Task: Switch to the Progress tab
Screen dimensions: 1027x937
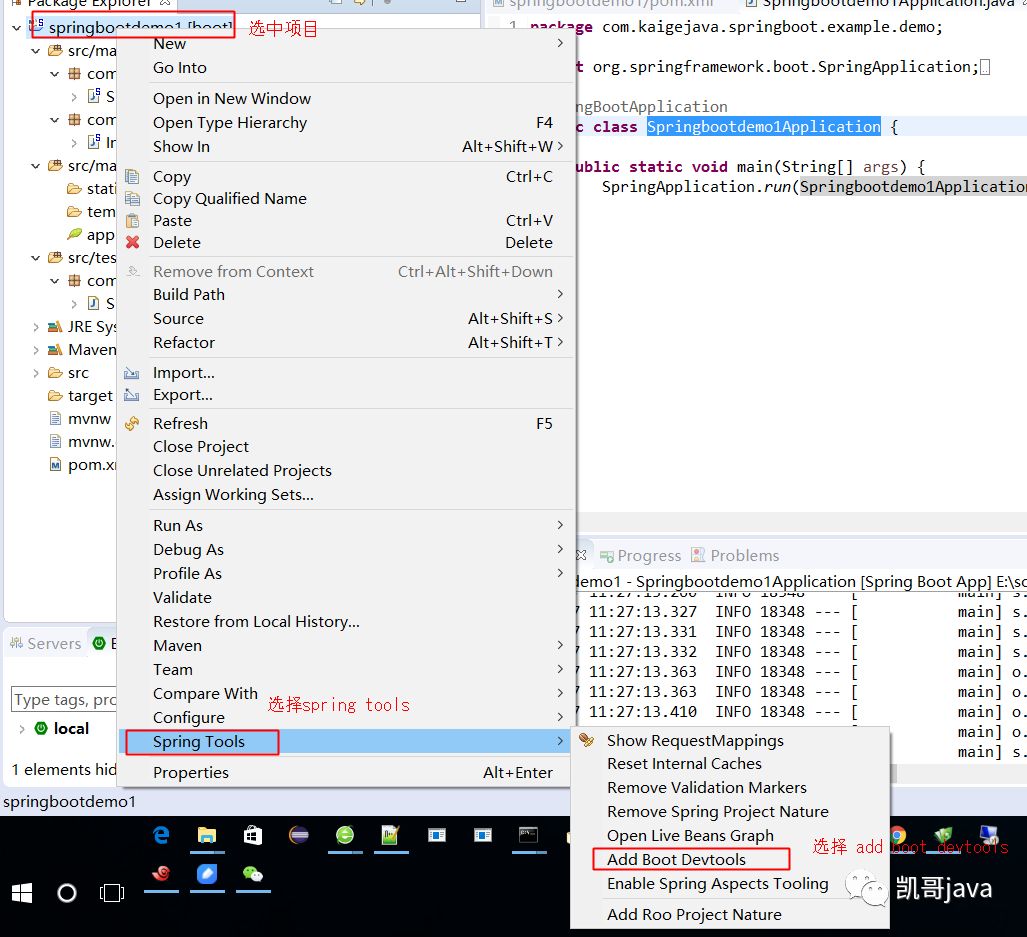Action: pyautogui.click(x=641, y=556)
